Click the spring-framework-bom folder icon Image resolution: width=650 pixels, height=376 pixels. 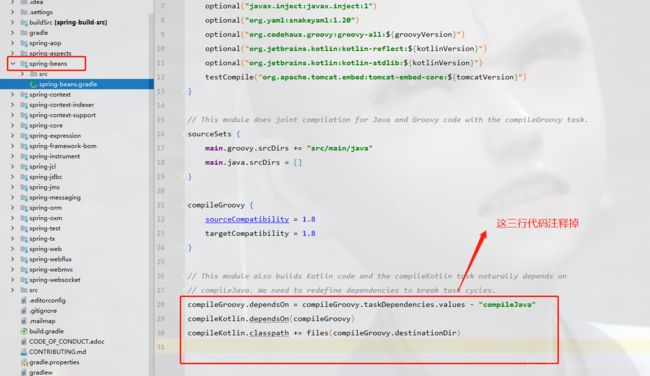[24, 146]
